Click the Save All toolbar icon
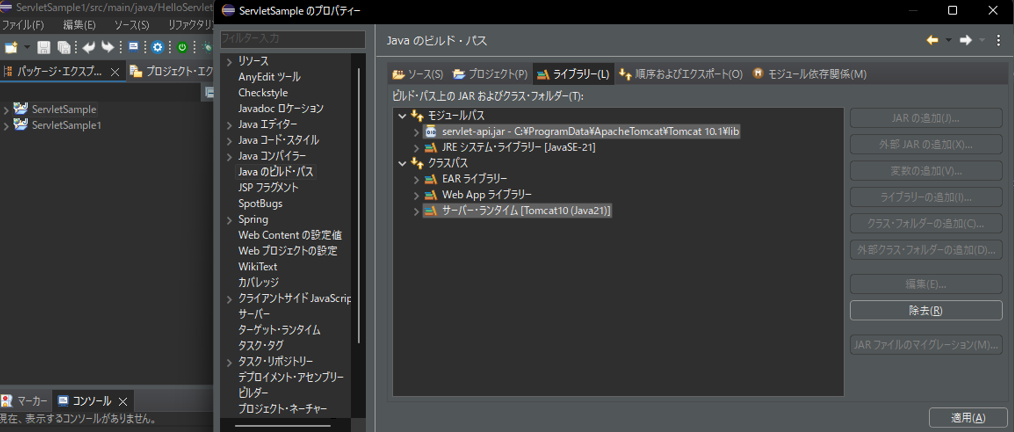This screenshot has height=432, width=1014. tap(64, 48)
